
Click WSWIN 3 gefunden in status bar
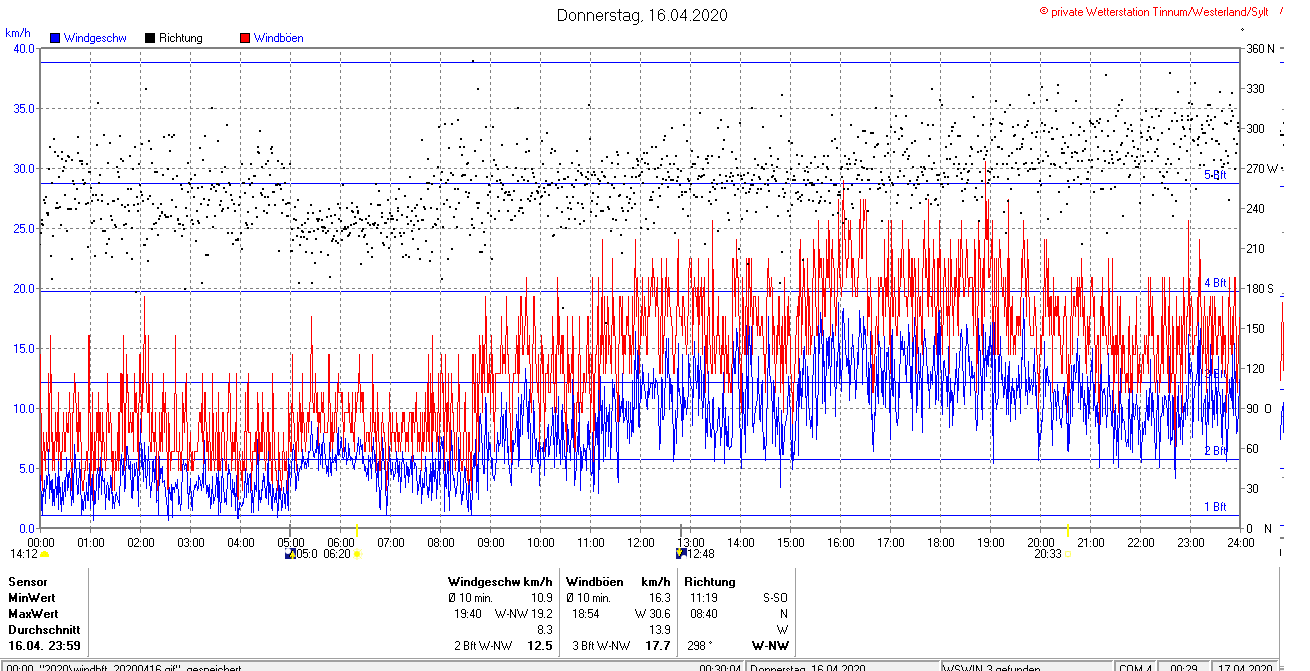point(990,667)
